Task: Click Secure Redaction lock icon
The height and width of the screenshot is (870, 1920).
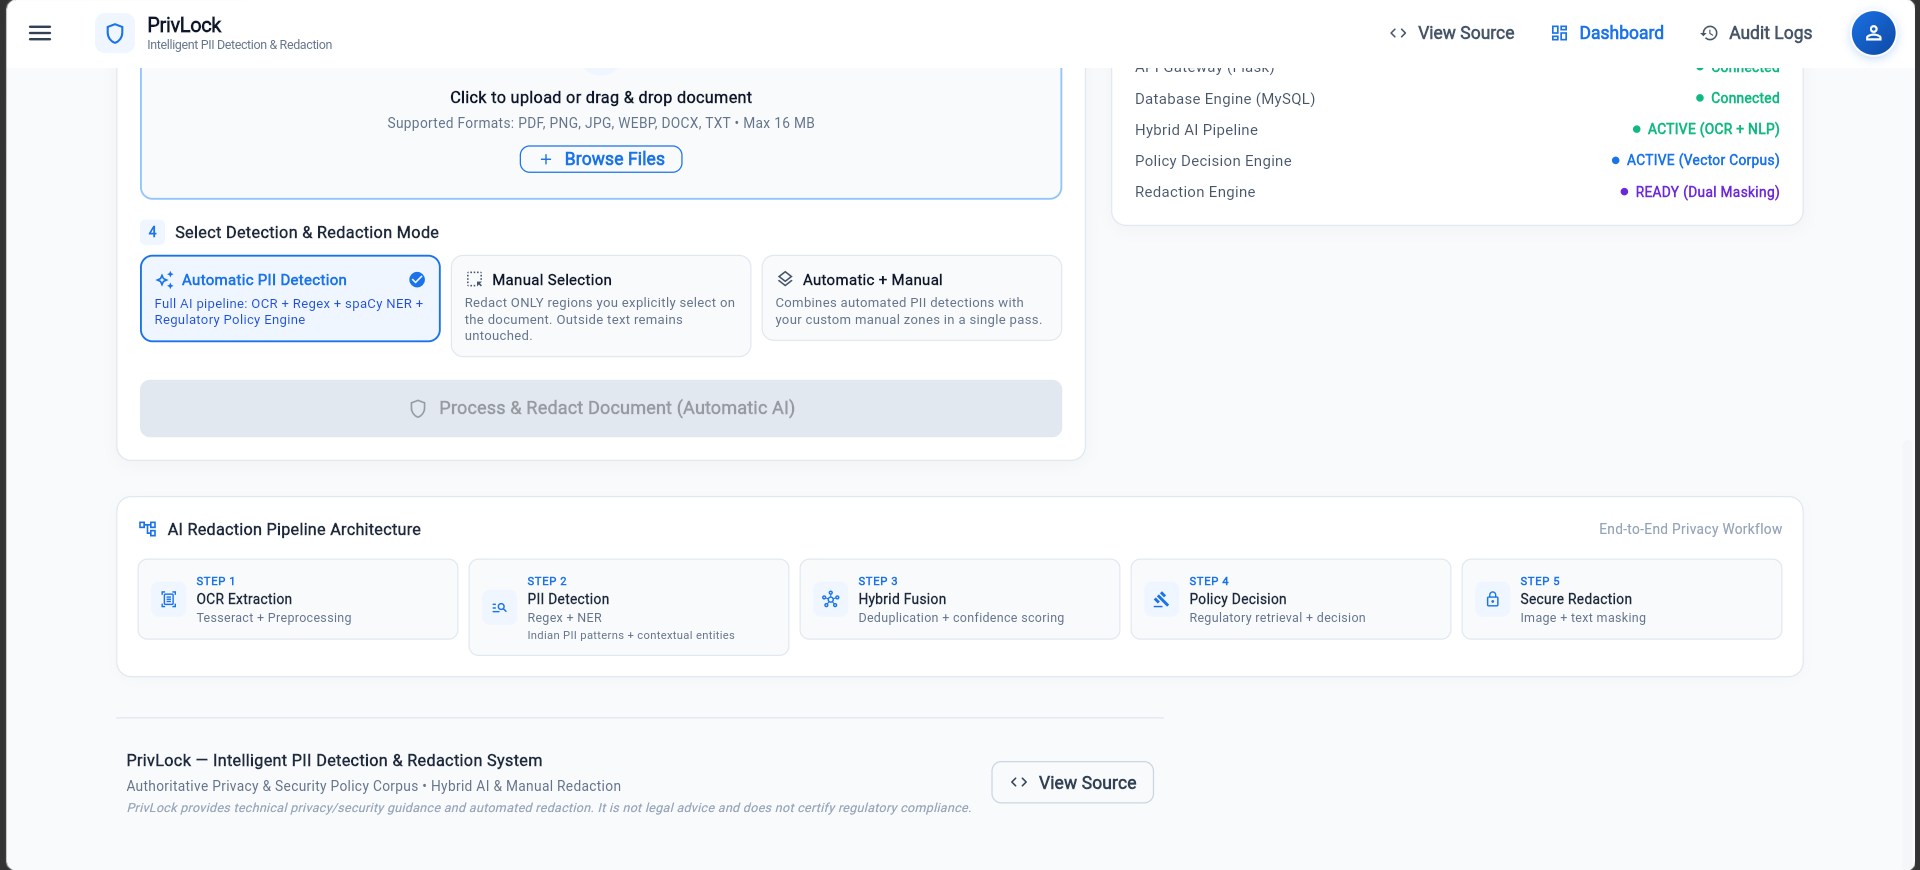Action: pos(1492,599)
